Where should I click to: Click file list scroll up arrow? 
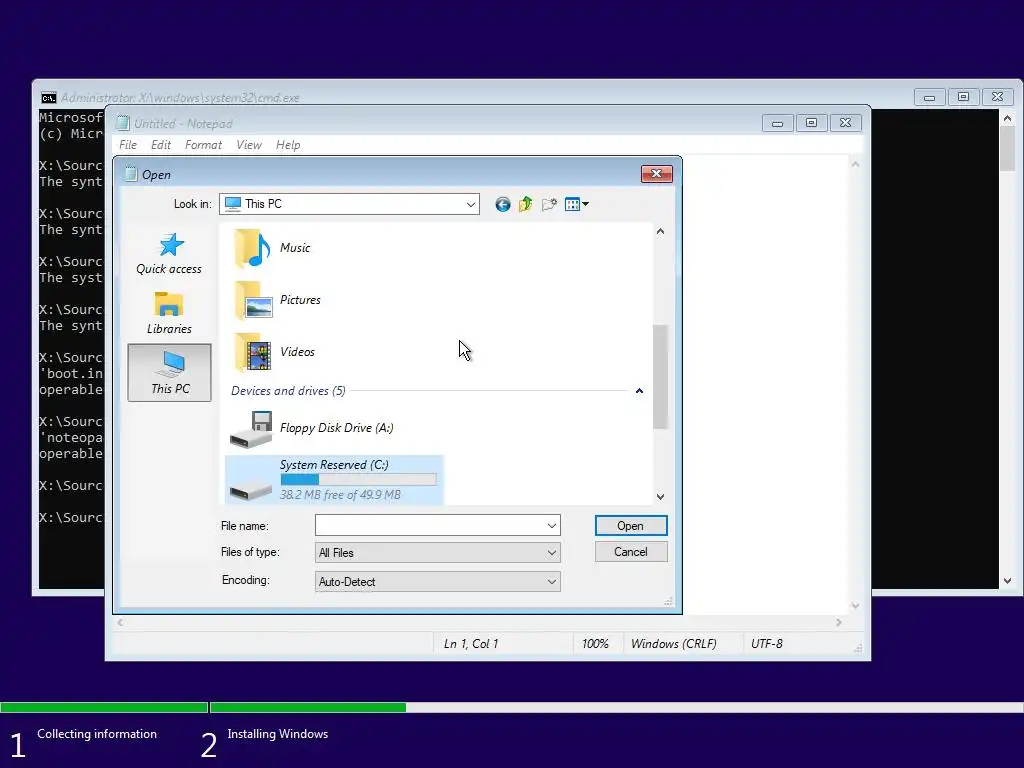[x=660, y=231]
